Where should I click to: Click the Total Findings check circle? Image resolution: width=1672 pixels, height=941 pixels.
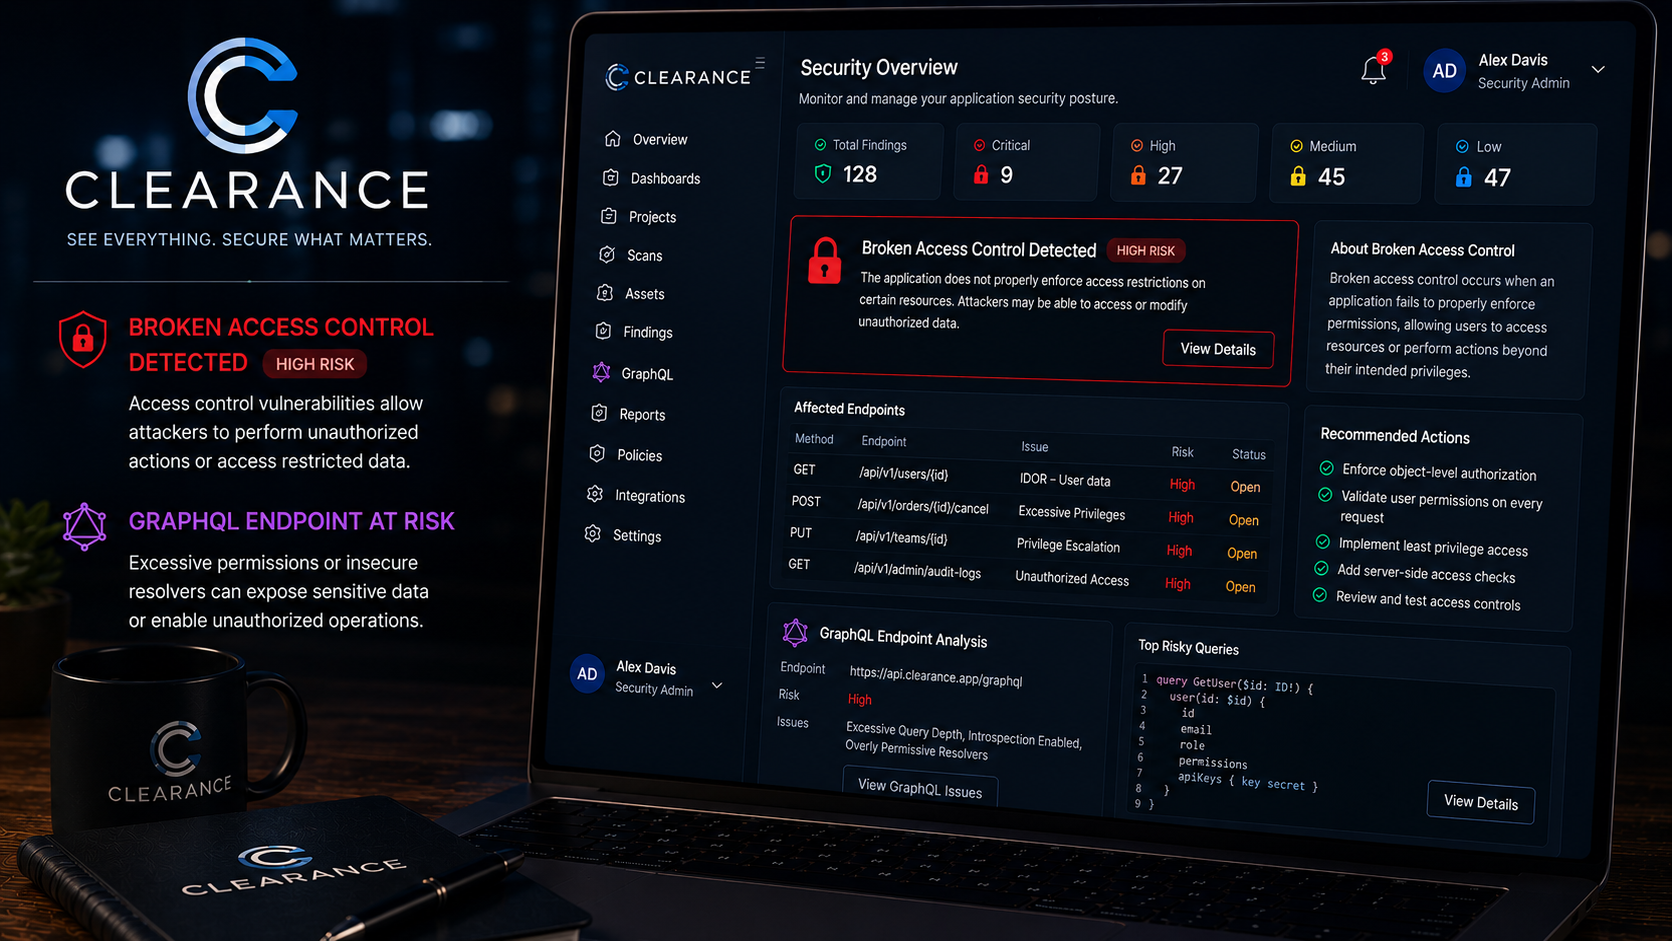[820, 145]
